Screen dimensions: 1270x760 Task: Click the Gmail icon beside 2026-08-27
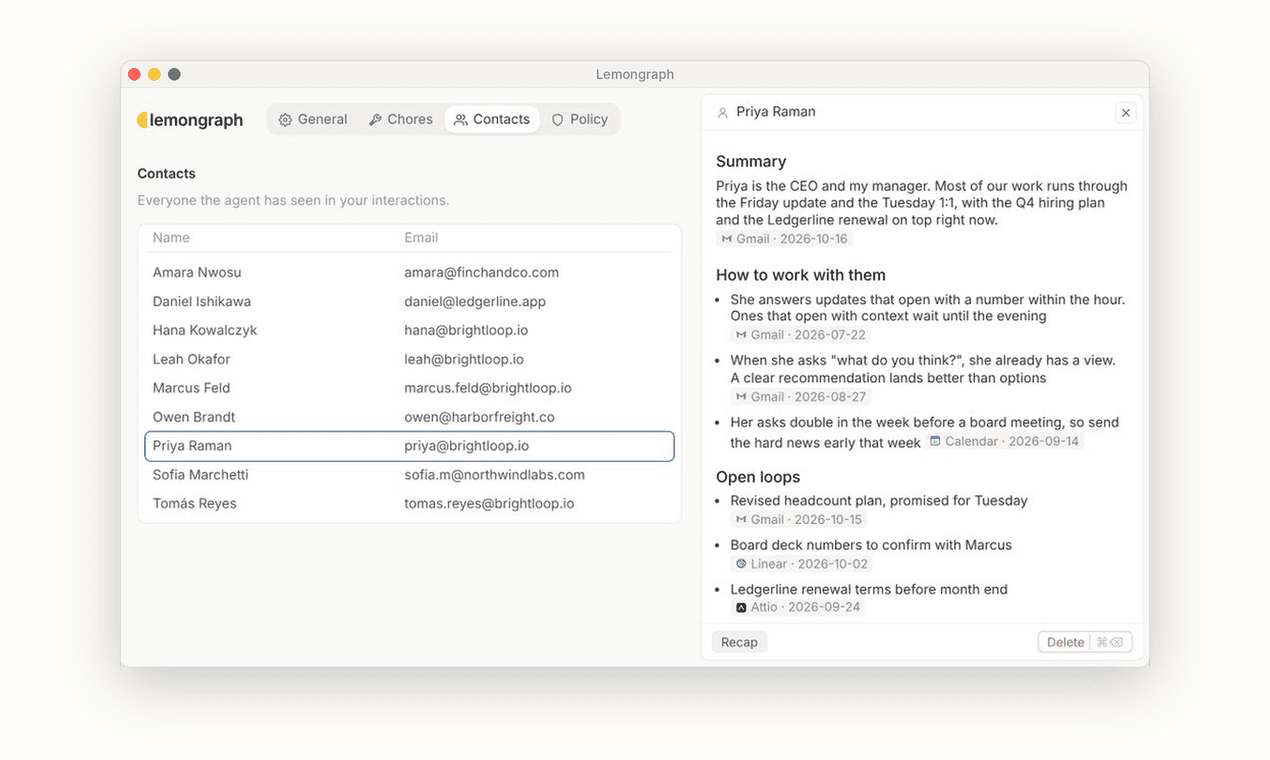tap(741, 397)
